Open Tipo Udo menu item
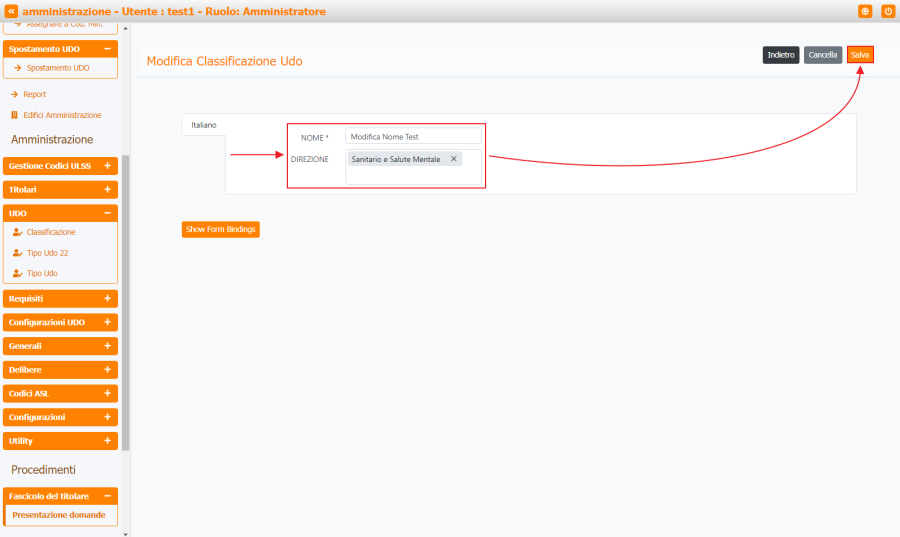Screen dimensions: 900x537 tap(42, 273)
